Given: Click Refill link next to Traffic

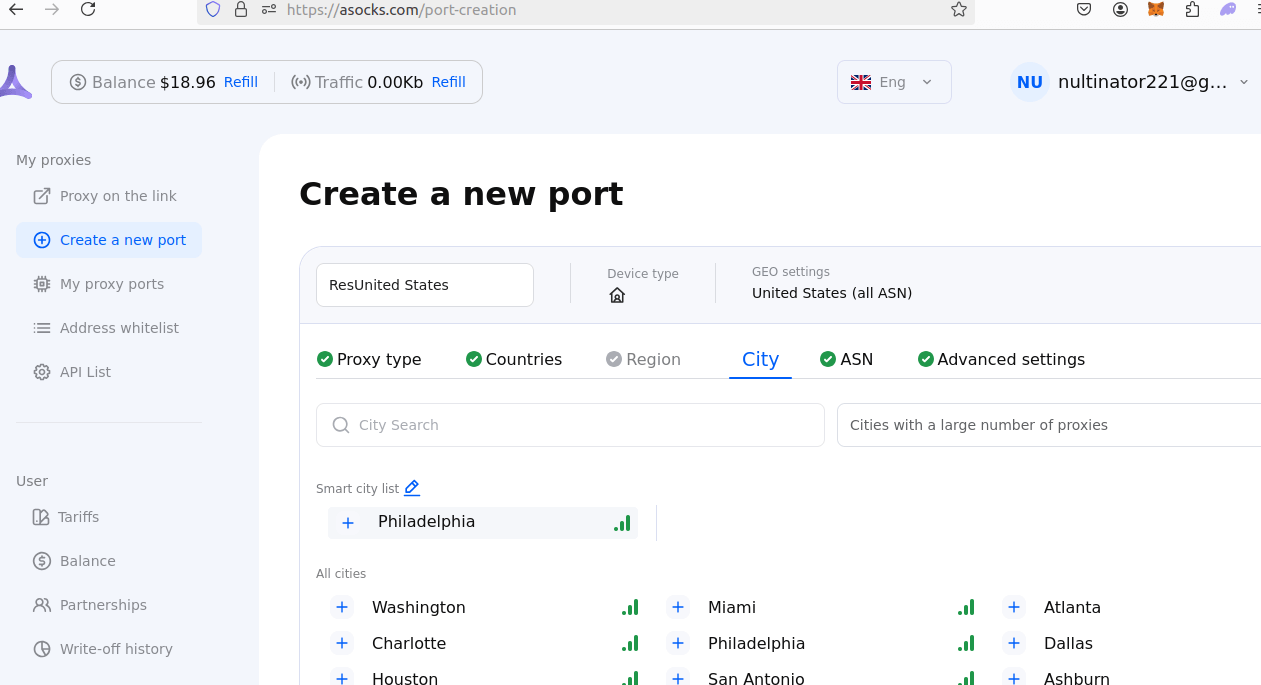Looking at the screenshot, I should click(448, 82).
